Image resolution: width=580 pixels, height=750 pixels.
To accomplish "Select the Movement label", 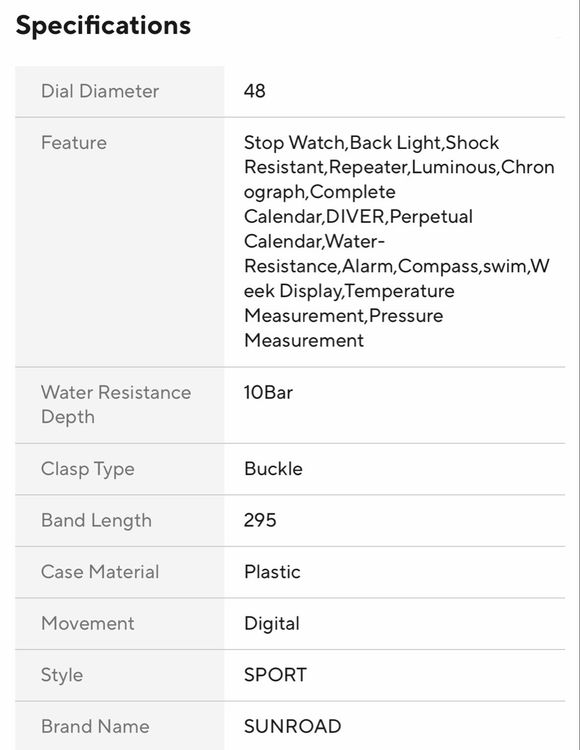I will click(x=88, y=624).
